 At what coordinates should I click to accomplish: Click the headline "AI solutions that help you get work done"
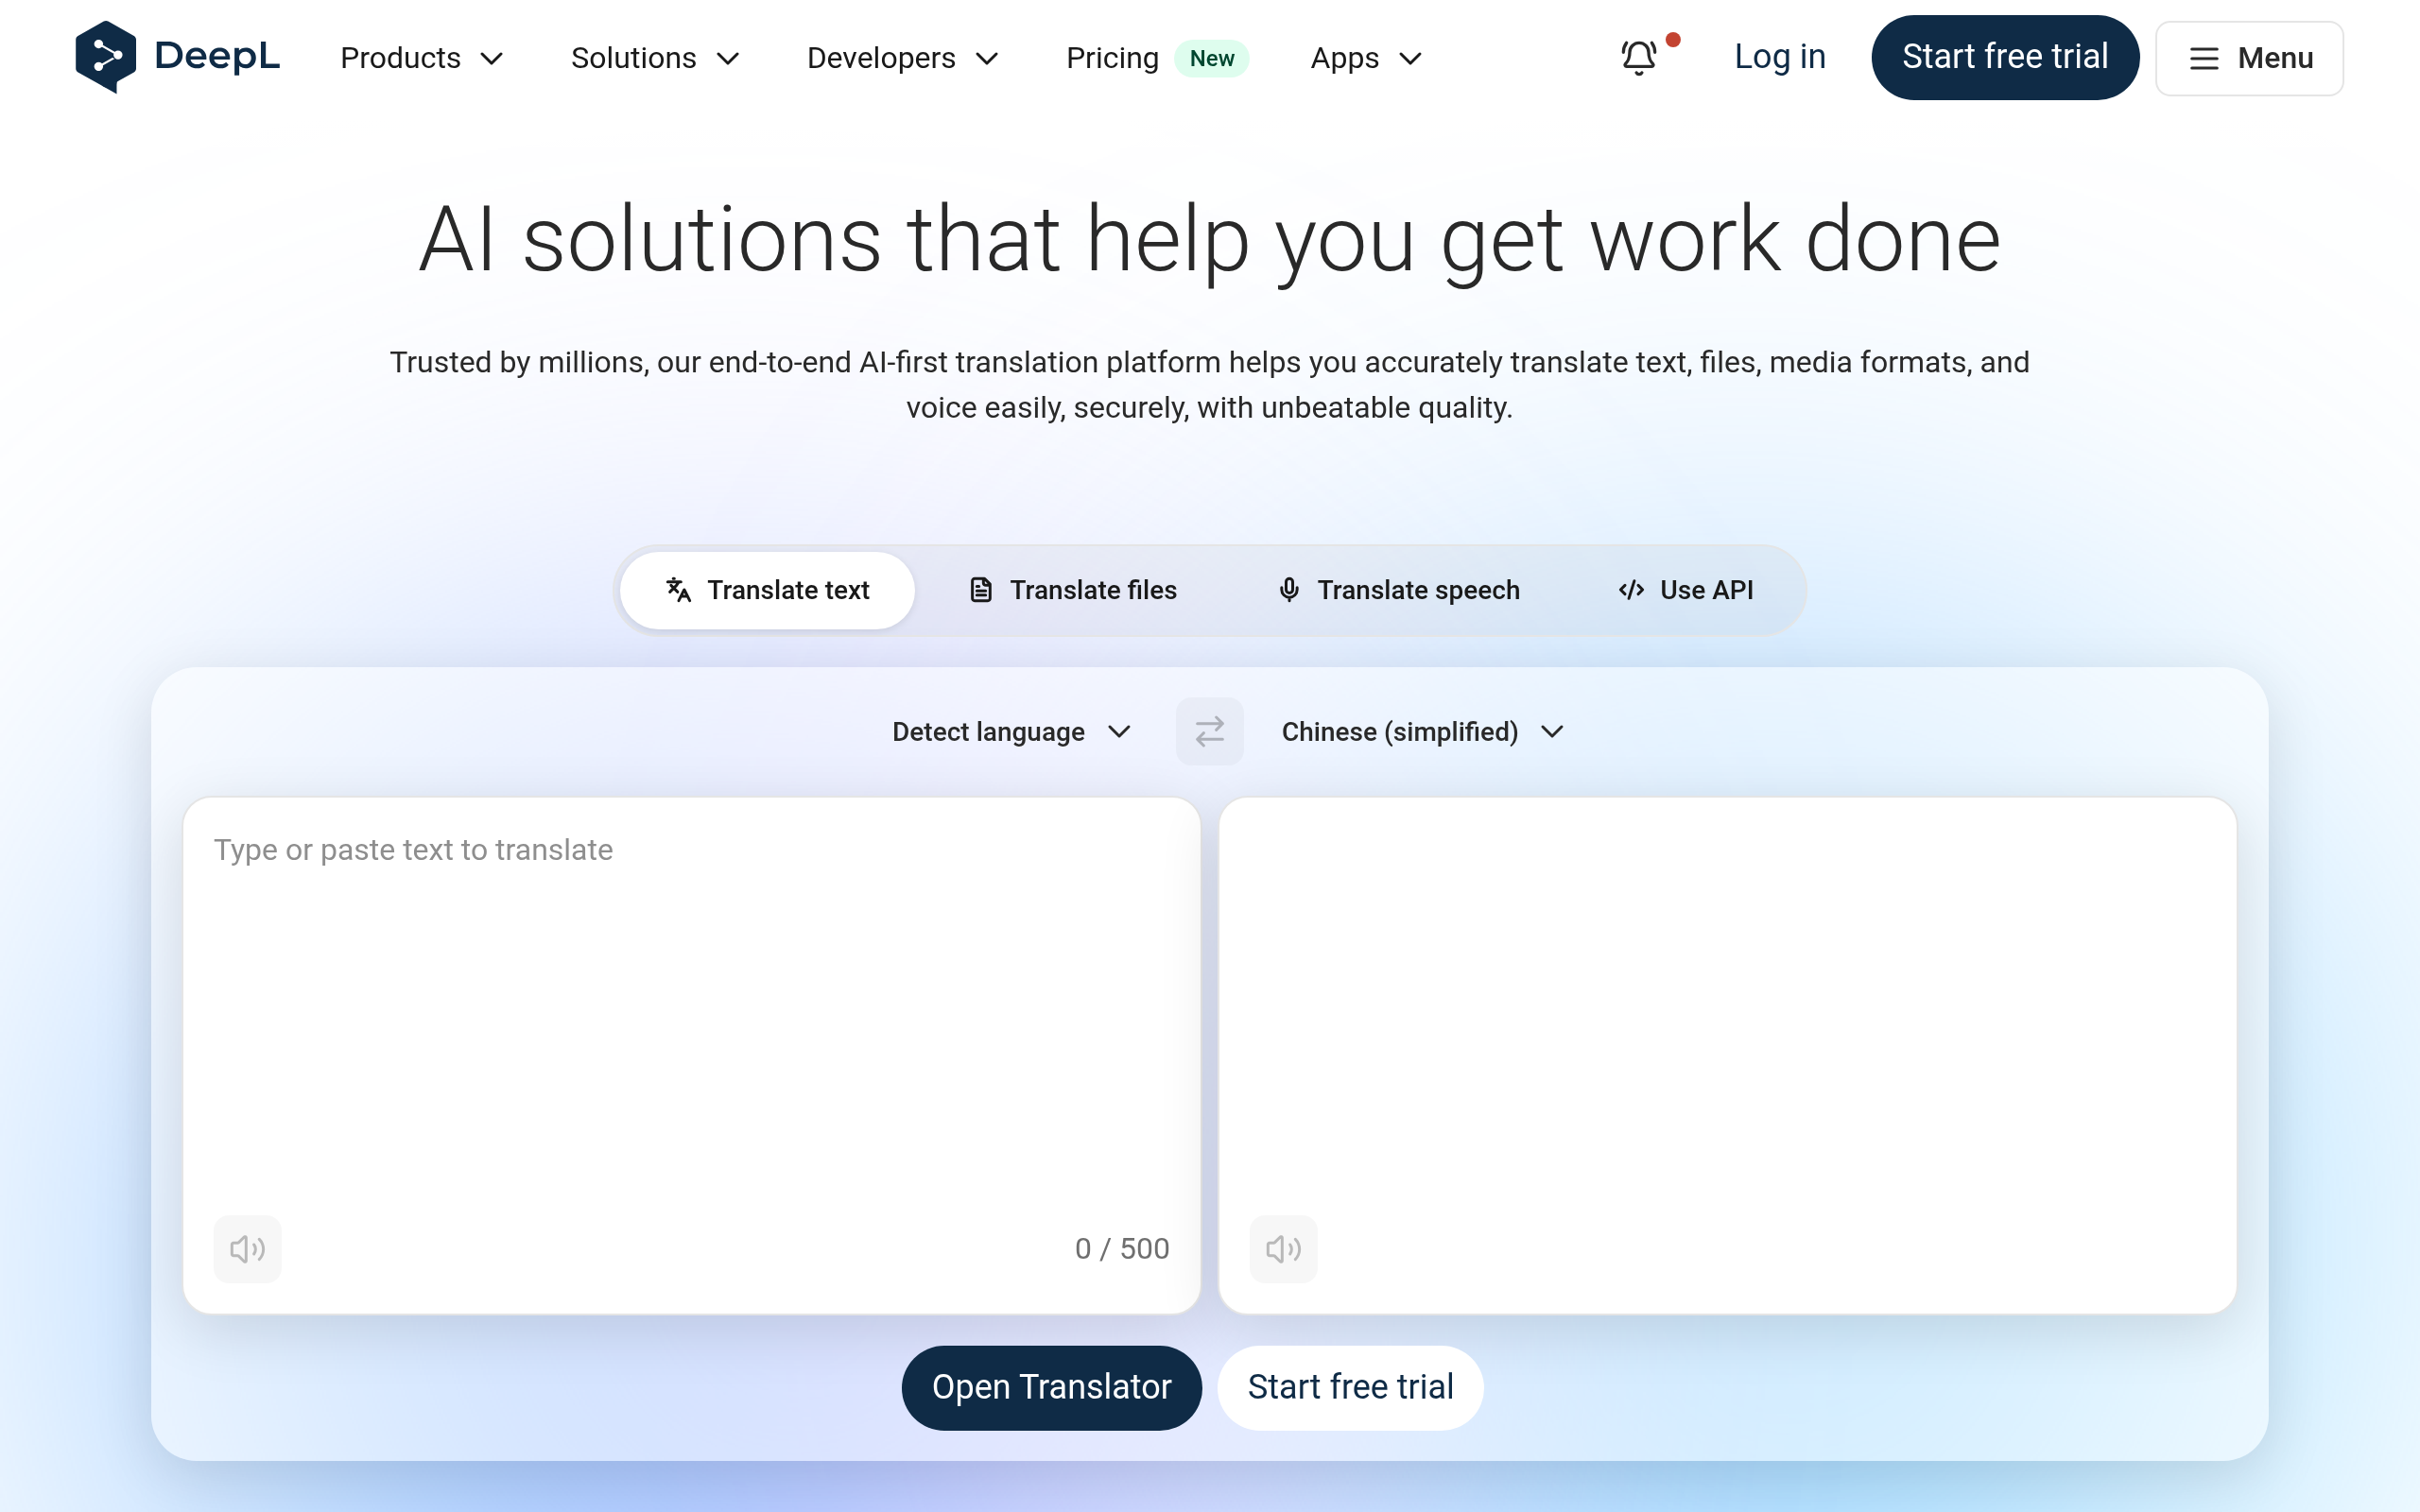(x=1209, y=240)
